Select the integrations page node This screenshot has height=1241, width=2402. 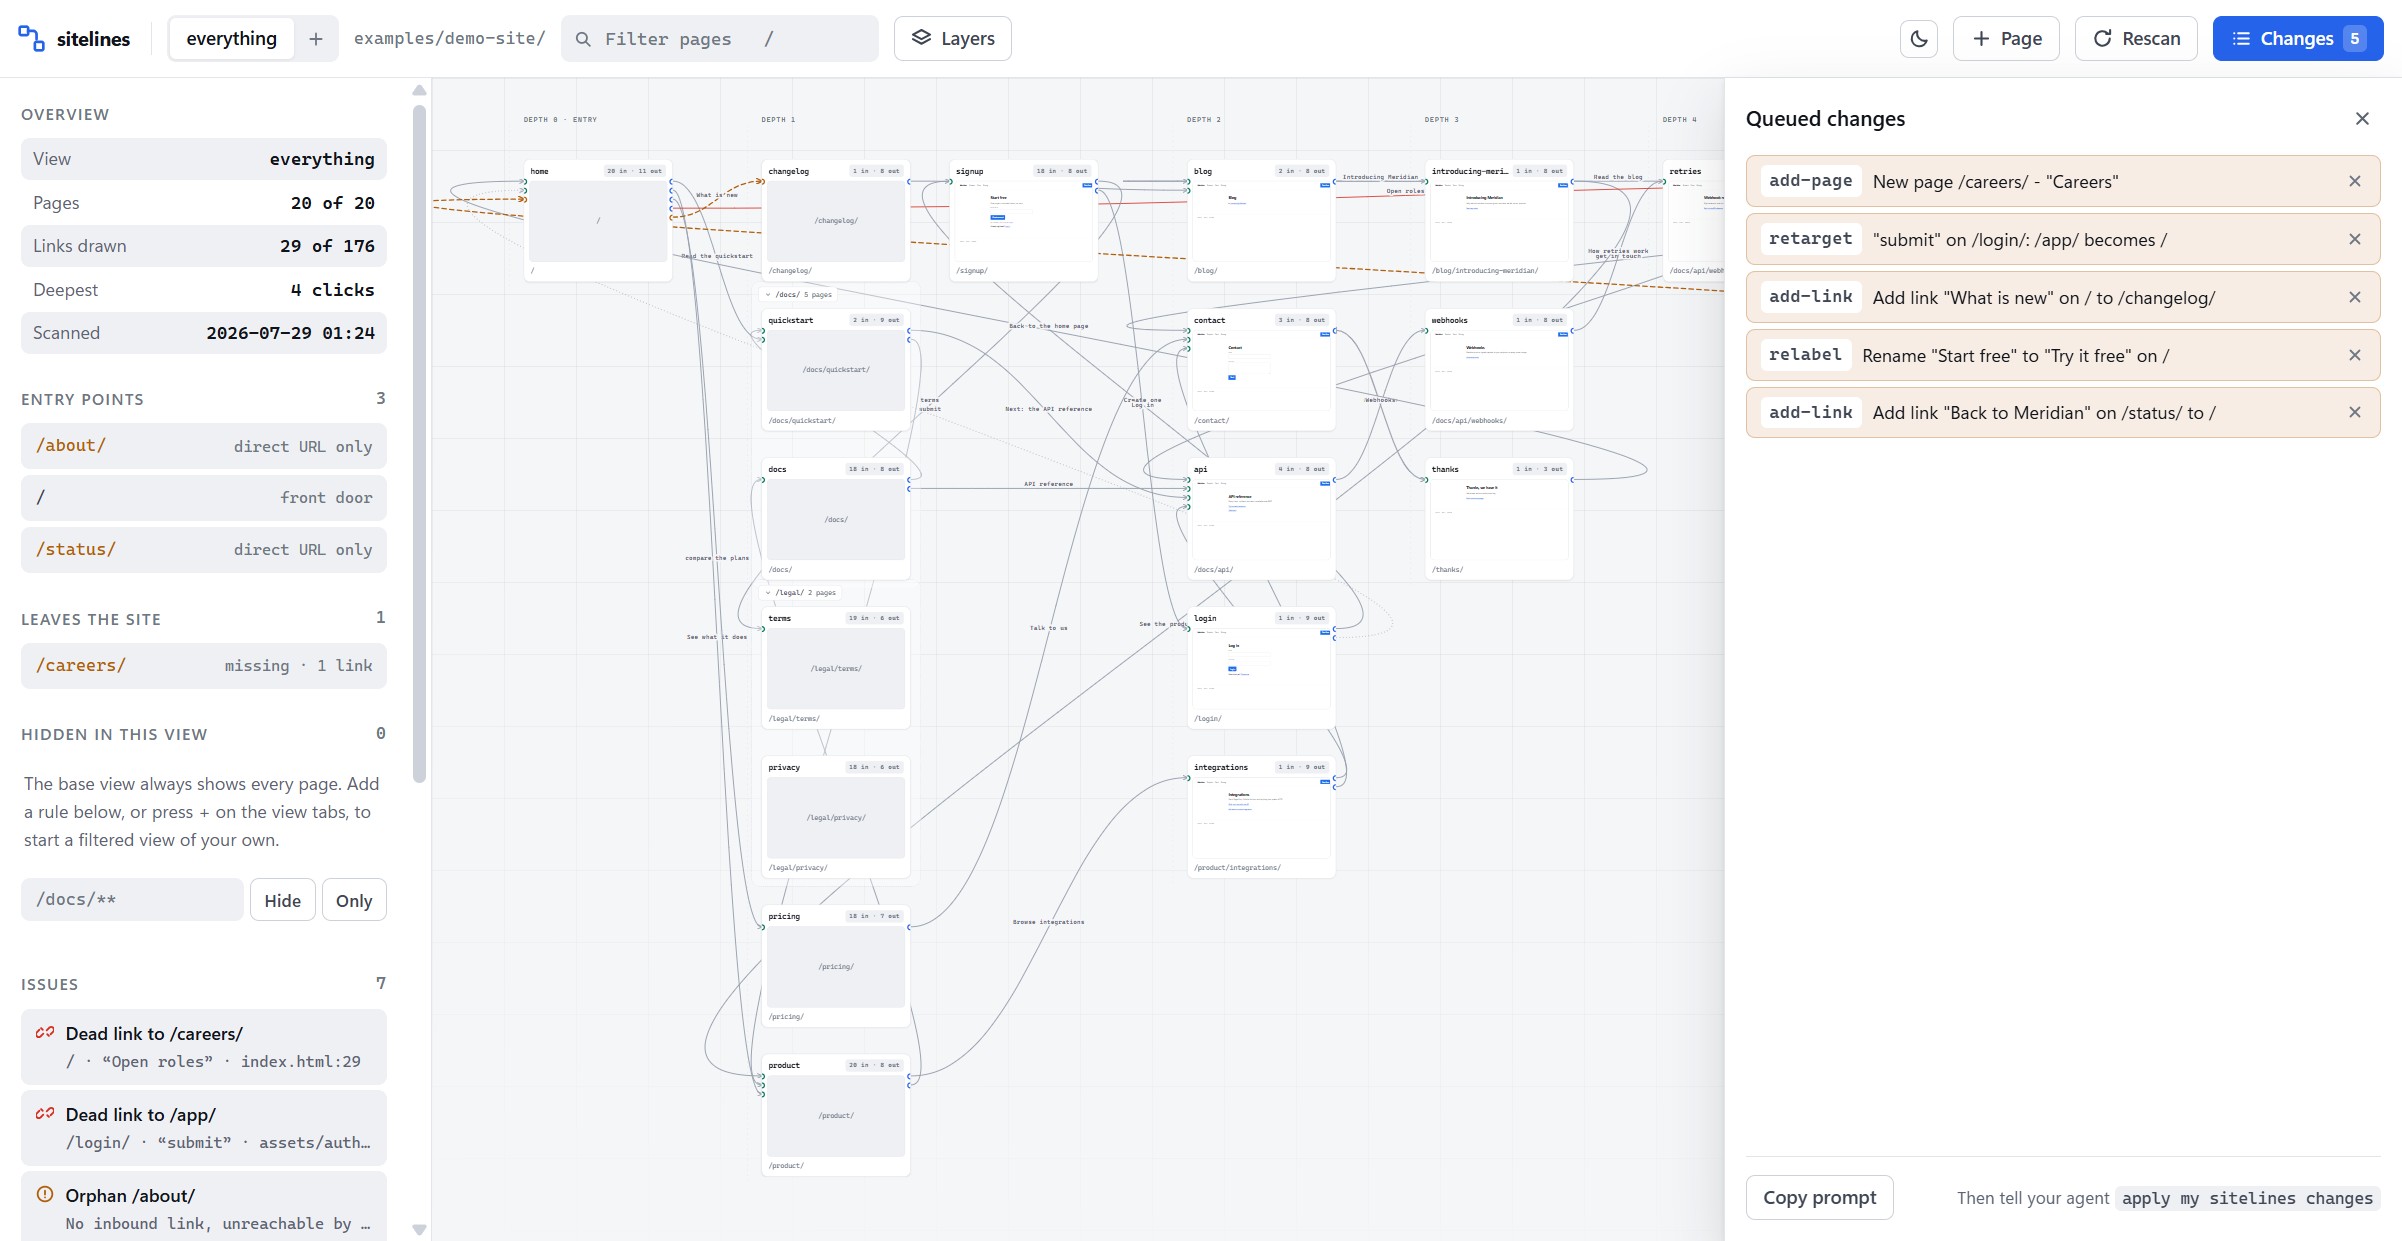click(1261, 817)
